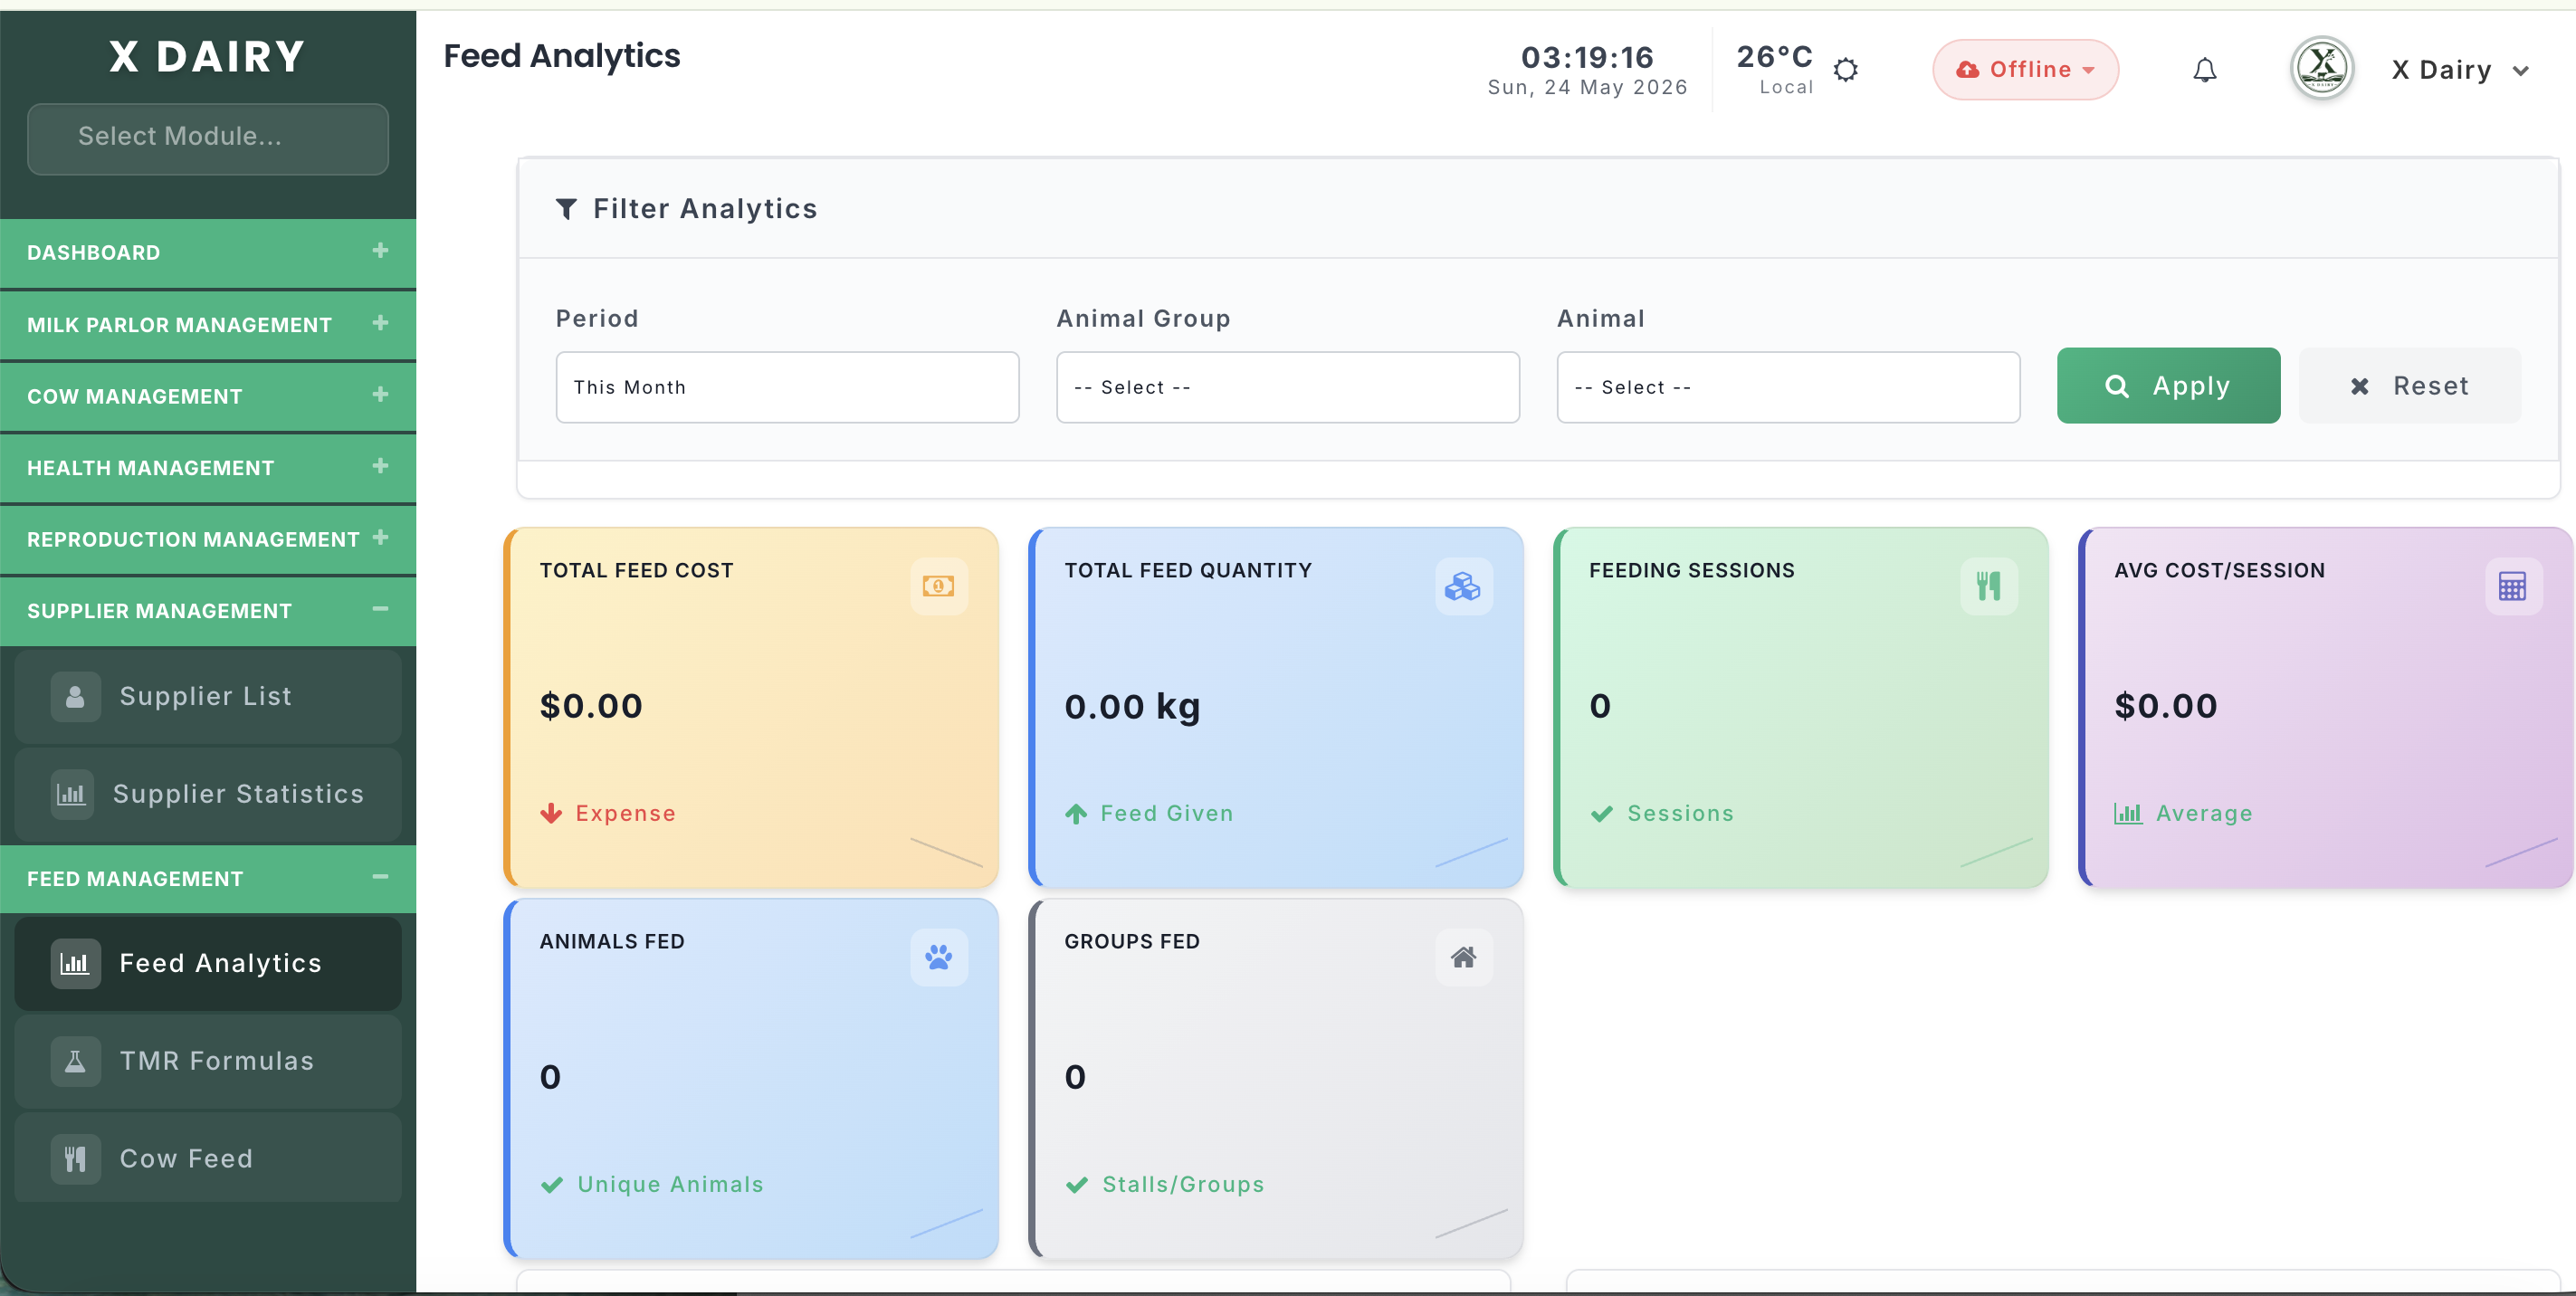Viewport: 2576px width, 1296px height.
Task: Click the checkmark beside Sessions
Action: pos(1602,814)
